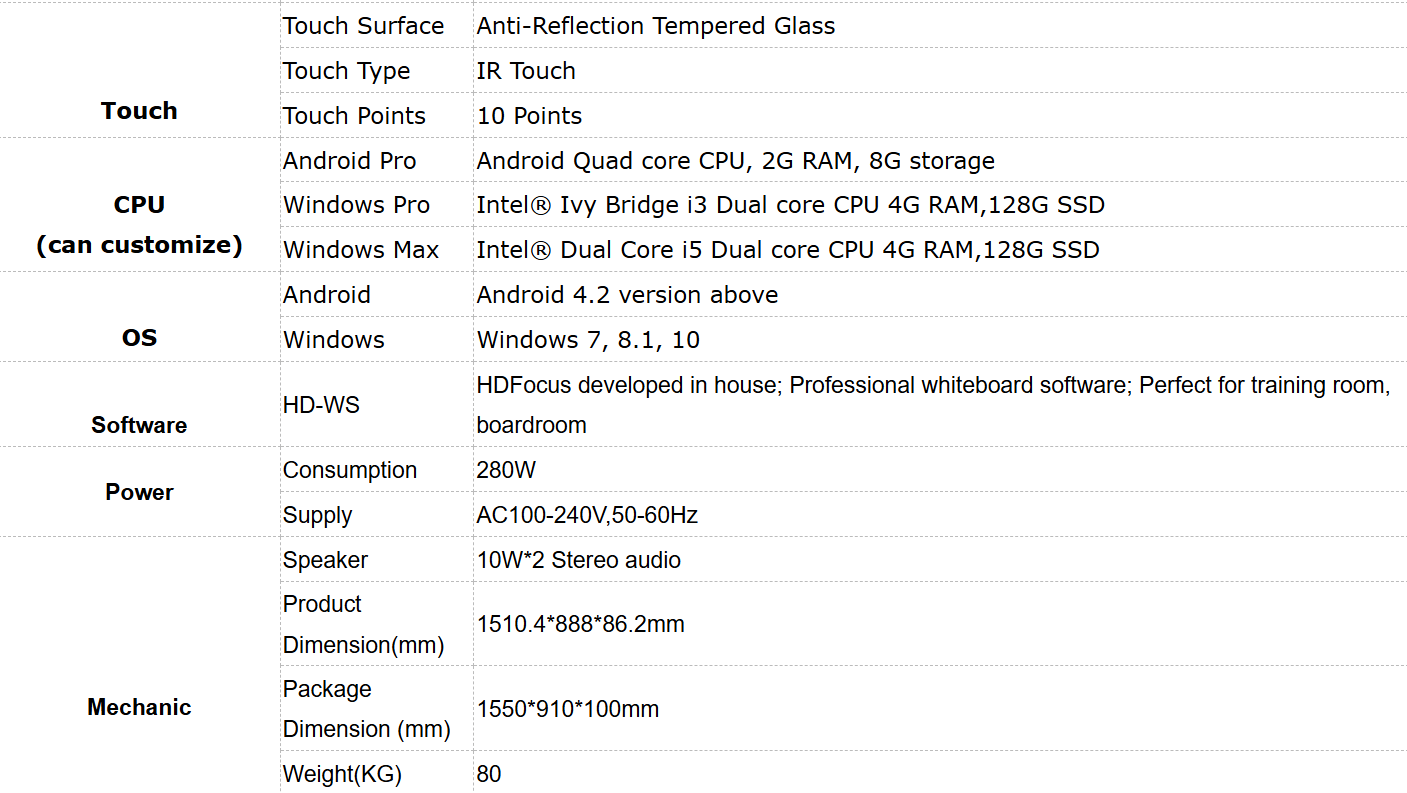The height and width of the screenshot is (793, 1407).
Task: Click the CPU (can customize) heading
Action: pyautogui.click(x=139, y=225)
